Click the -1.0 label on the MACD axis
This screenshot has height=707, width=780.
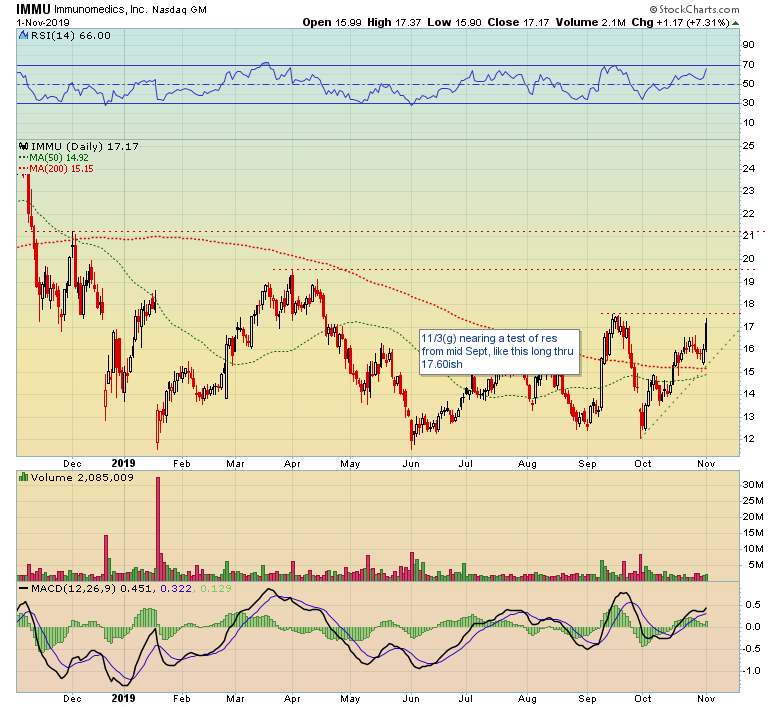(x=751, y=671)
